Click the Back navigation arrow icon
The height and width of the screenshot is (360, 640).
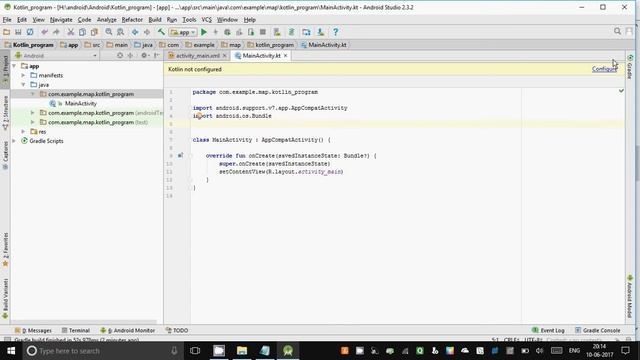[x=135, y=32]
